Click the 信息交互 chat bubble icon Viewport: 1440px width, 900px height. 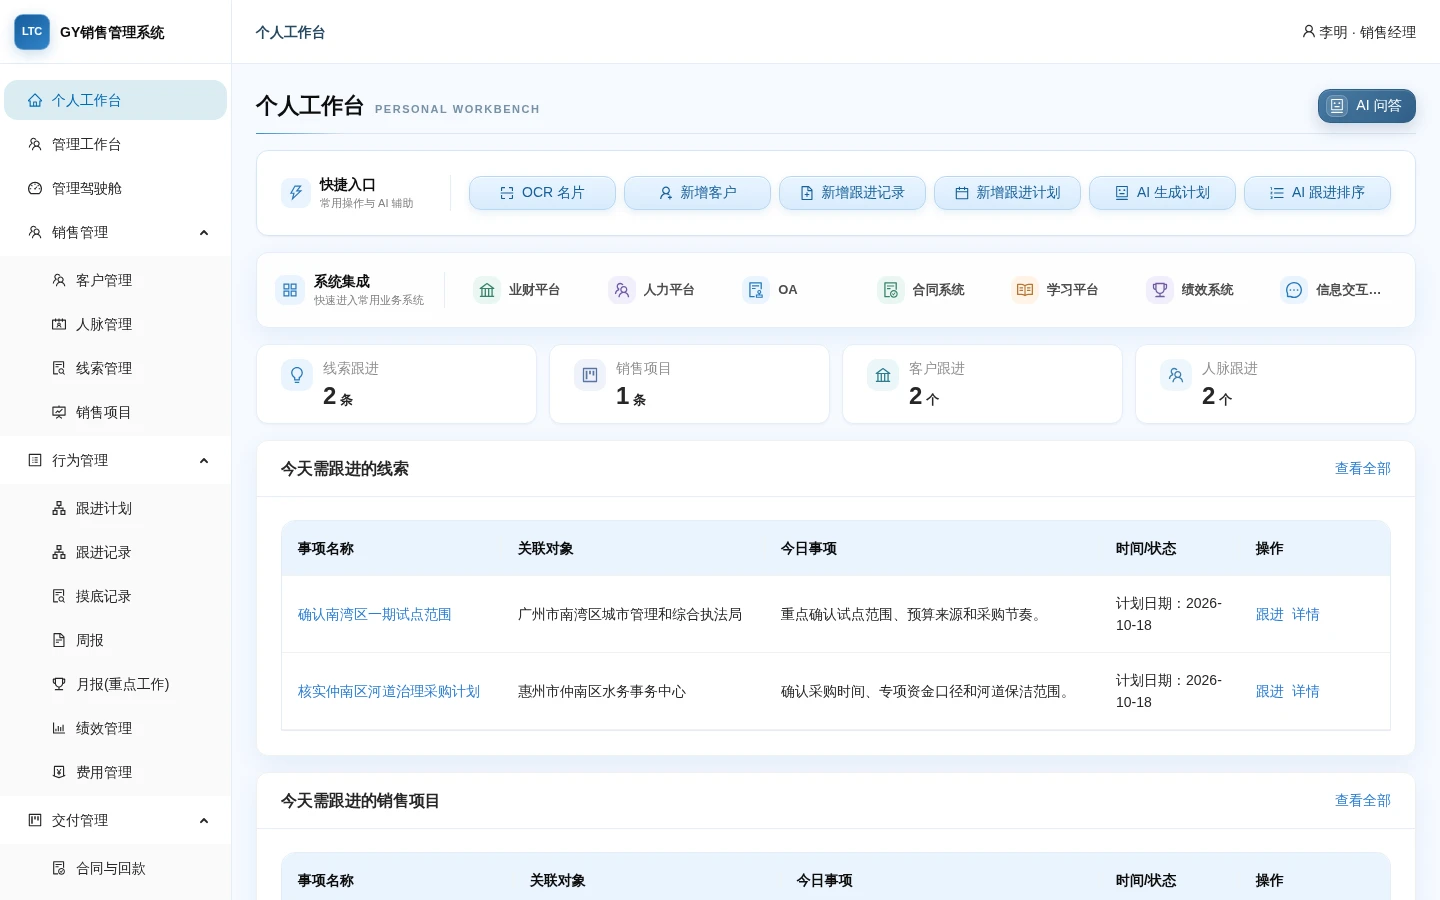pyautogui.click(x=1294, y=290)
